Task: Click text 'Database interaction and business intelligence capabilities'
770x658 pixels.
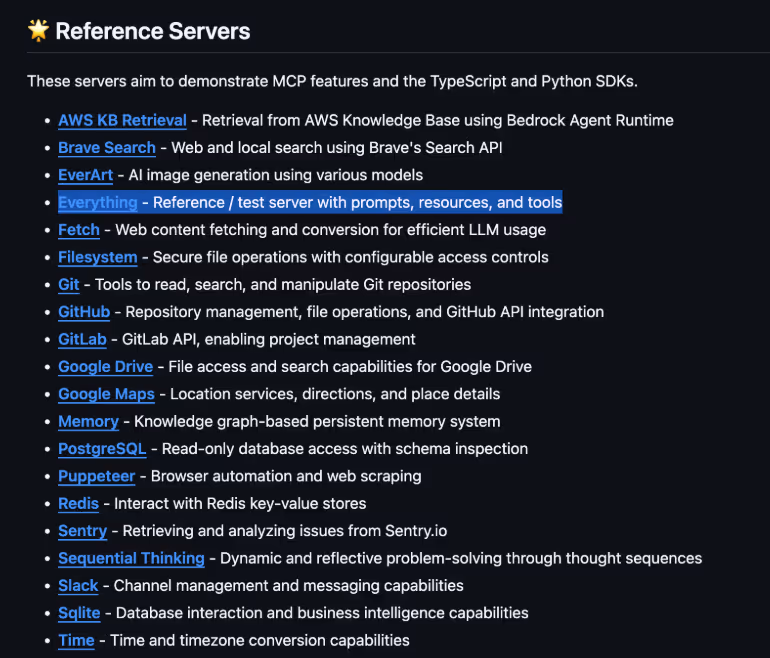Action: tap(322, 613)
